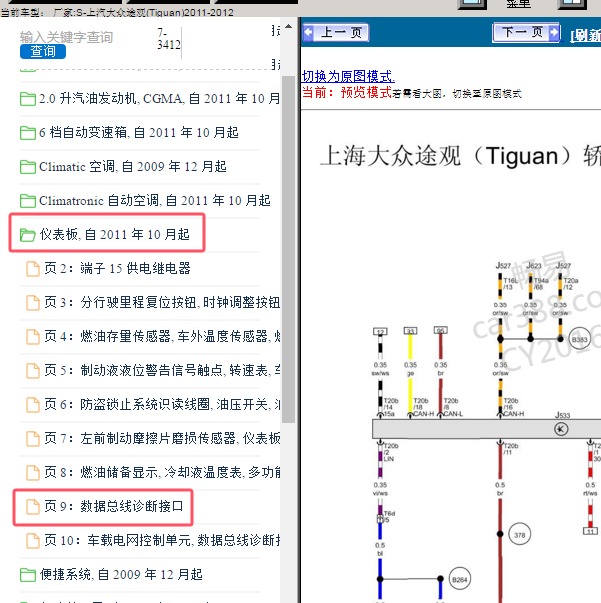The height and width of the screenshot is (603, 601).
Task: Open 页 7:左前制动摩擦片磨损传感器 page
Action: pyautogui.click(x=162, y=438)
